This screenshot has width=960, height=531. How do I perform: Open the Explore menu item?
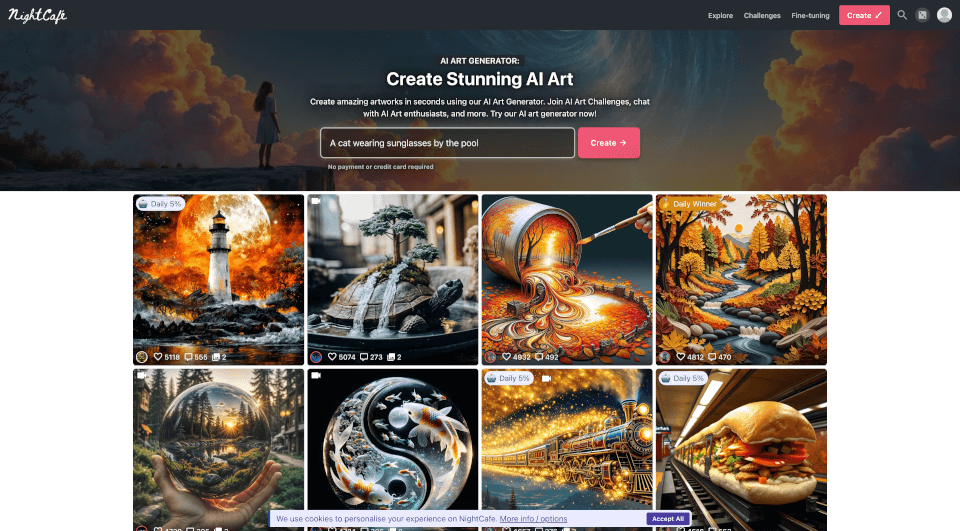point(720,15)
